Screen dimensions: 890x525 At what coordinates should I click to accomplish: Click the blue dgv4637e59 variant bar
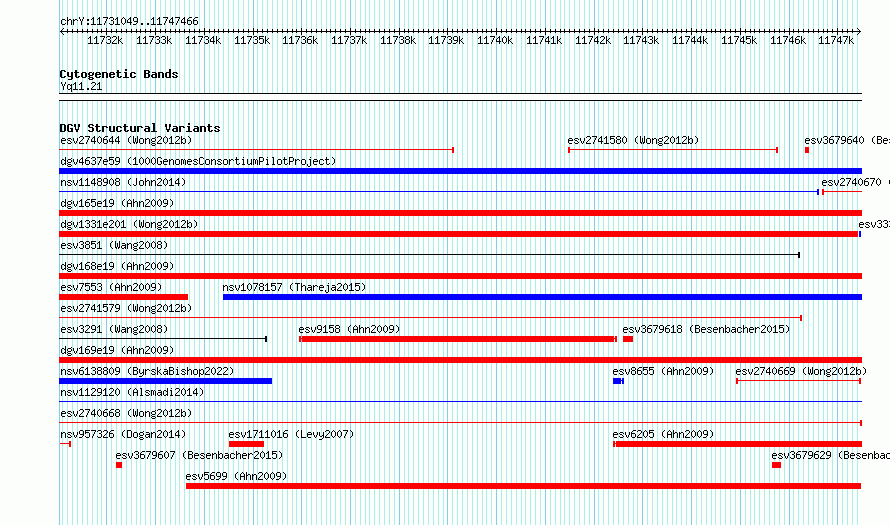coord(460,171)
